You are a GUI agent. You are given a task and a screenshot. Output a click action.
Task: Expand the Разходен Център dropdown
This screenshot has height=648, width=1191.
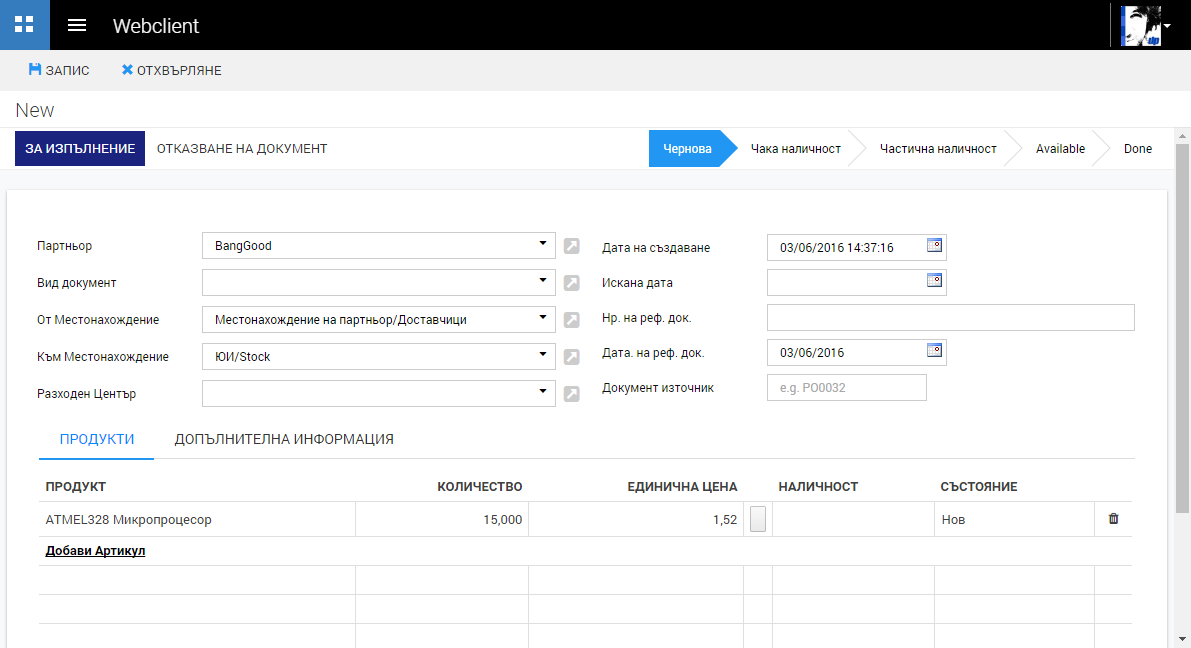pos(542,392)
